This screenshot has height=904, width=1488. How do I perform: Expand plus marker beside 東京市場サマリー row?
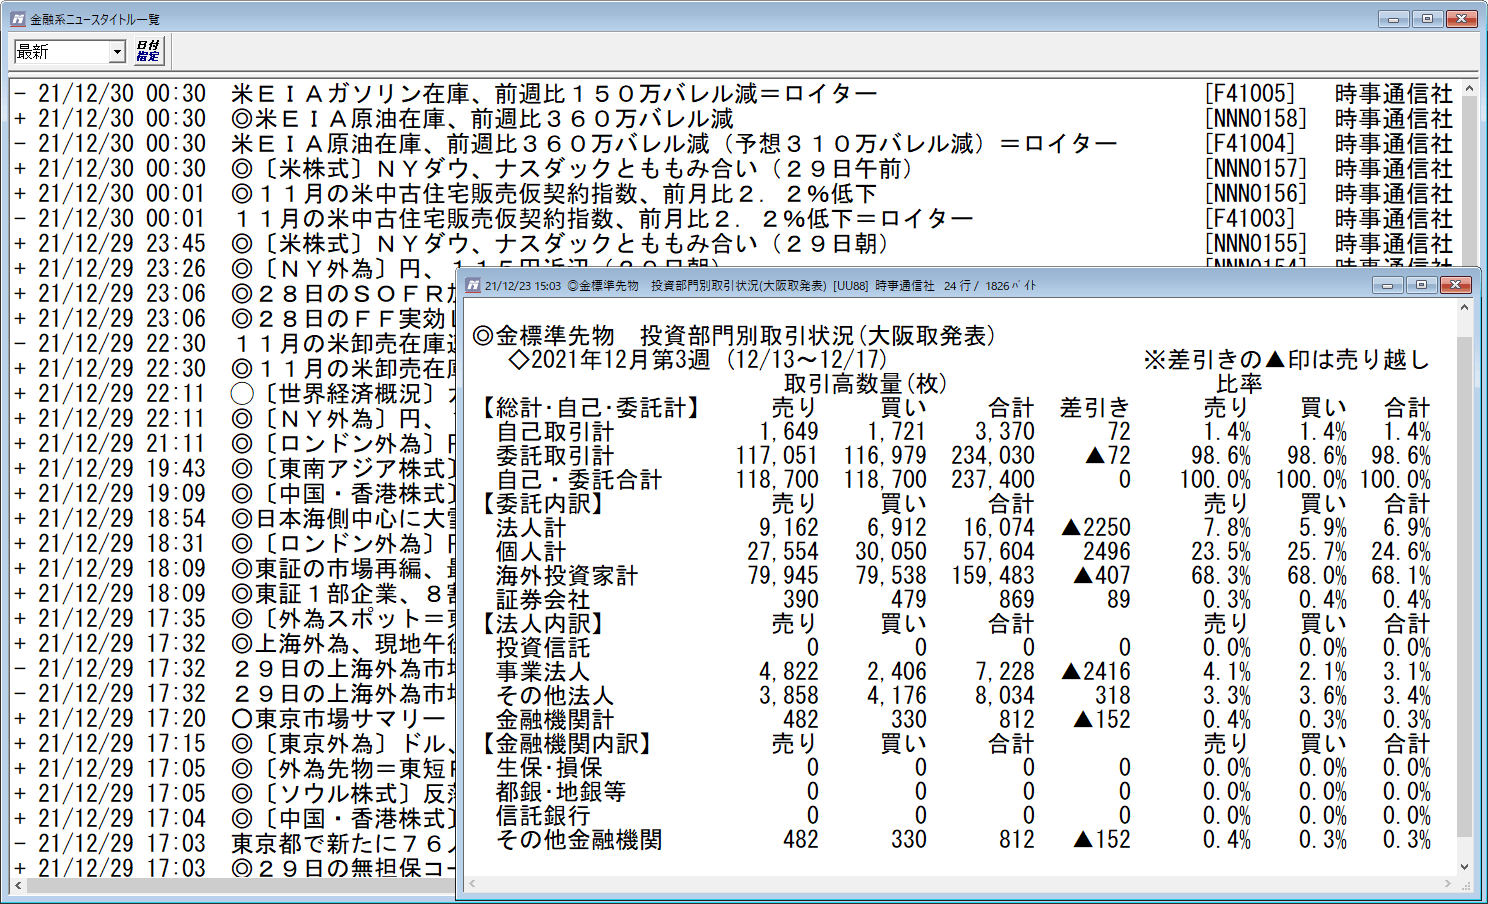click(20, 719)
